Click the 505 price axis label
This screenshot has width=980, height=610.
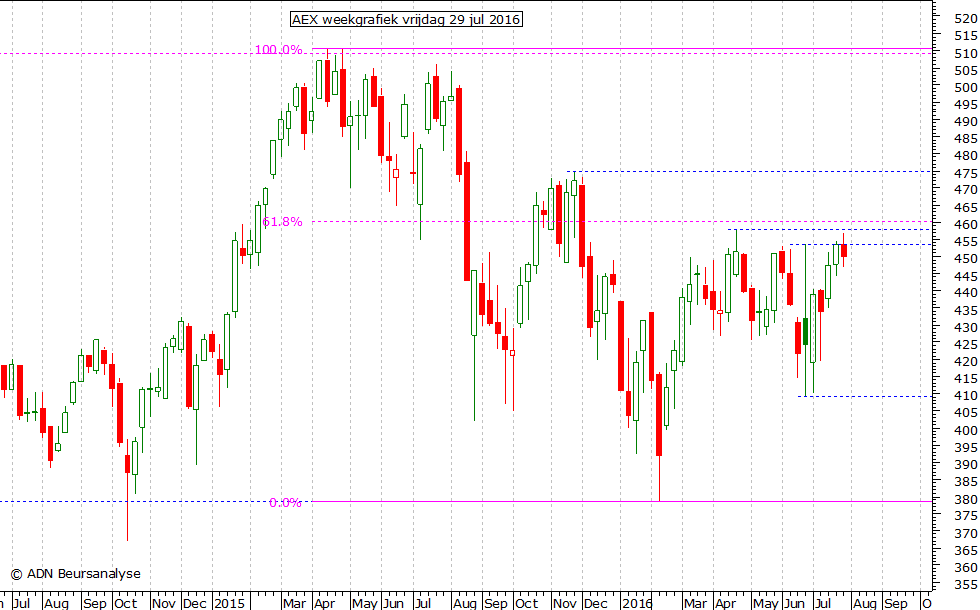tap(966, 71)
